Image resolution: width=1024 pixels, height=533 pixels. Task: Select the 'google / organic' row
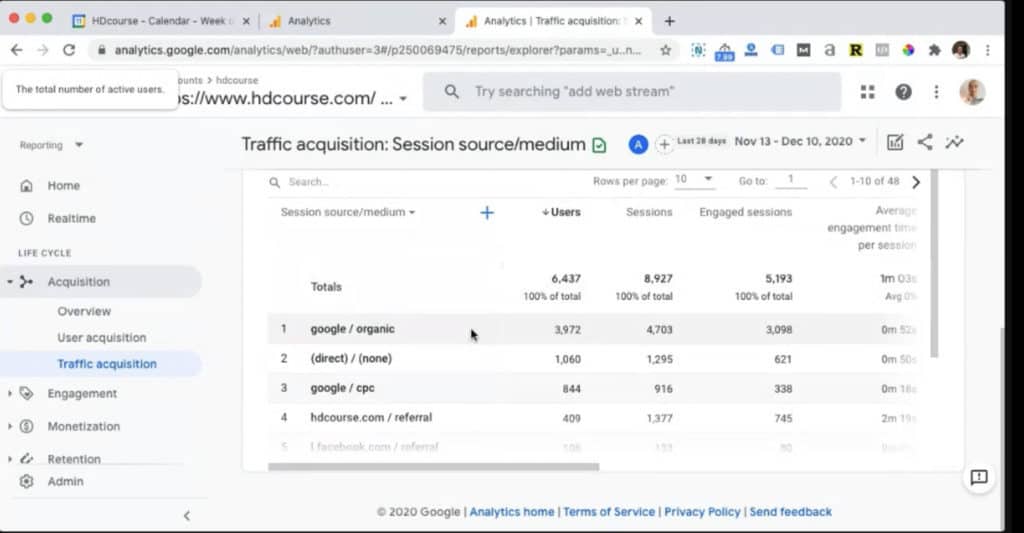coord(594,329)
